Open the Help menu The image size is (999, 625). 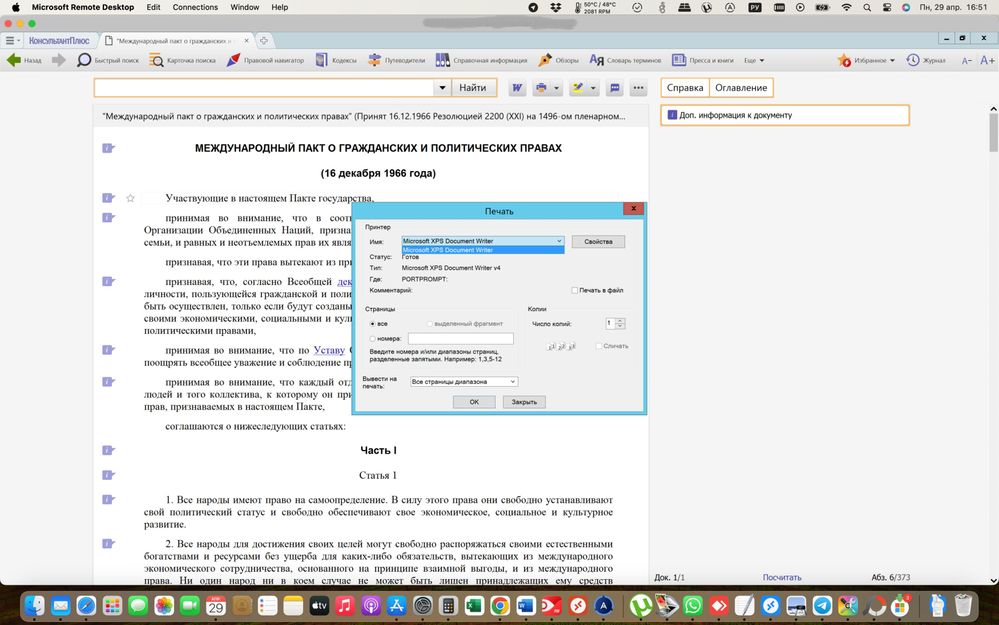[x=280, y=7]
